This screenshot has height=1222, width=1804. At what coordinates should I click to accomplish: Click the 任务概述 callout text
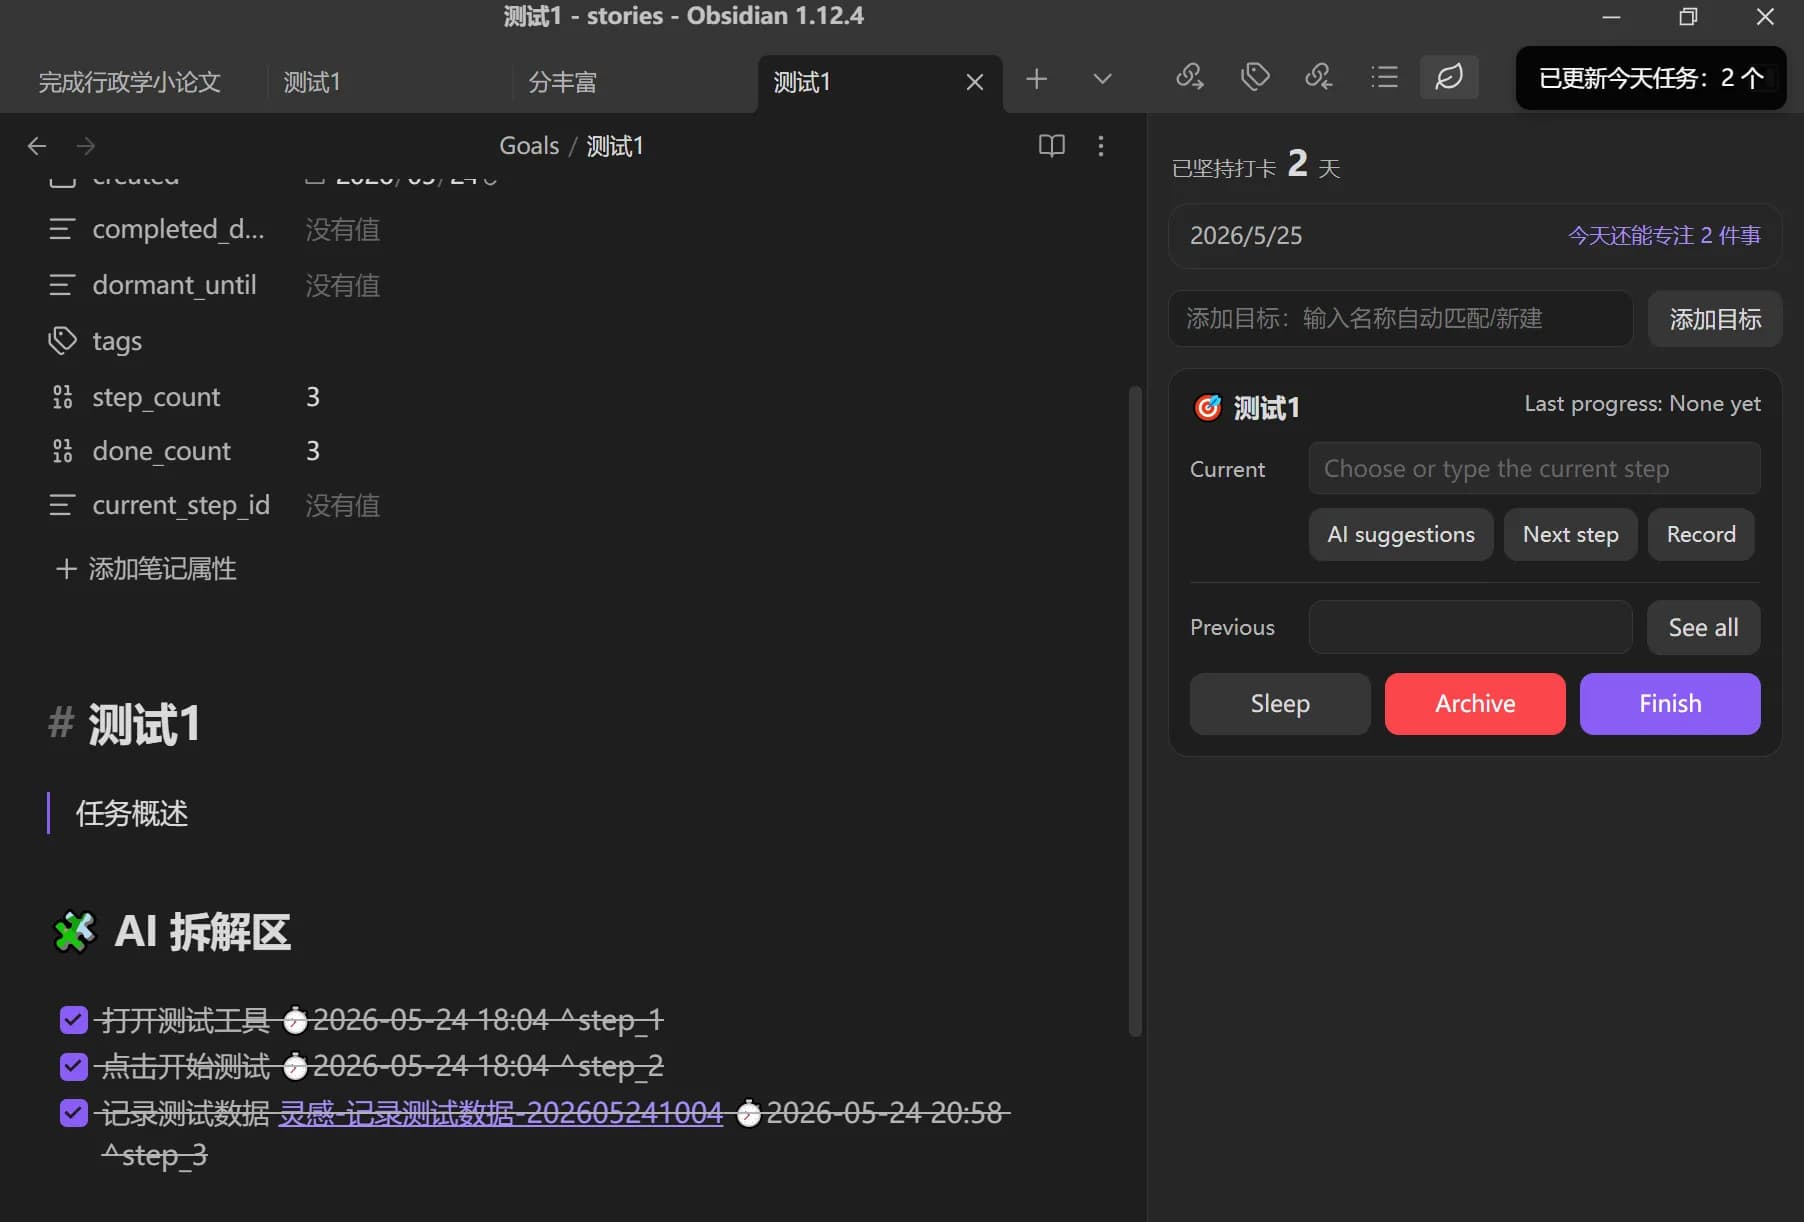coord(131,813)
